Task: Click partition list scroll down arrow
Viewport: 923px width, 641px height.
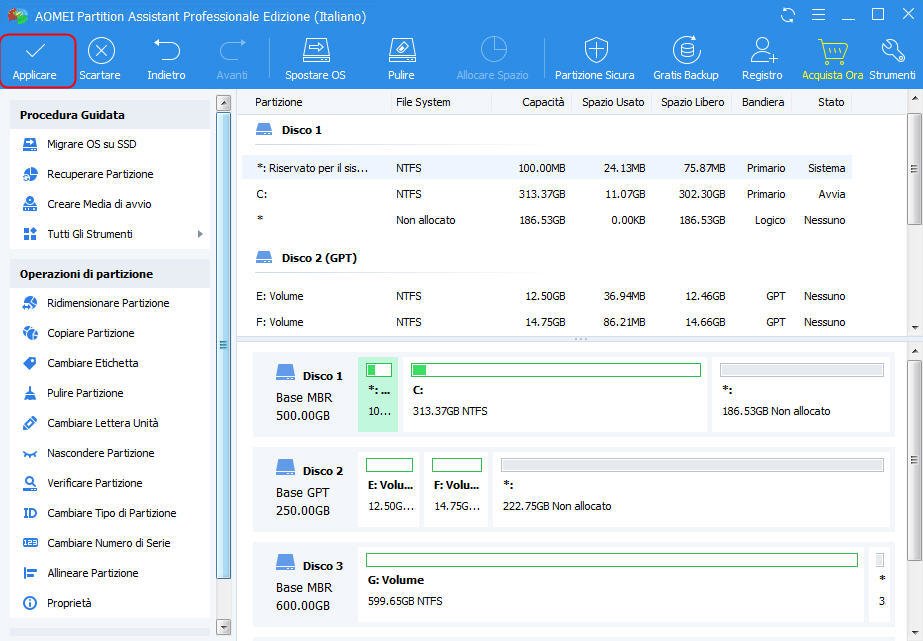Action: point(915,327)
